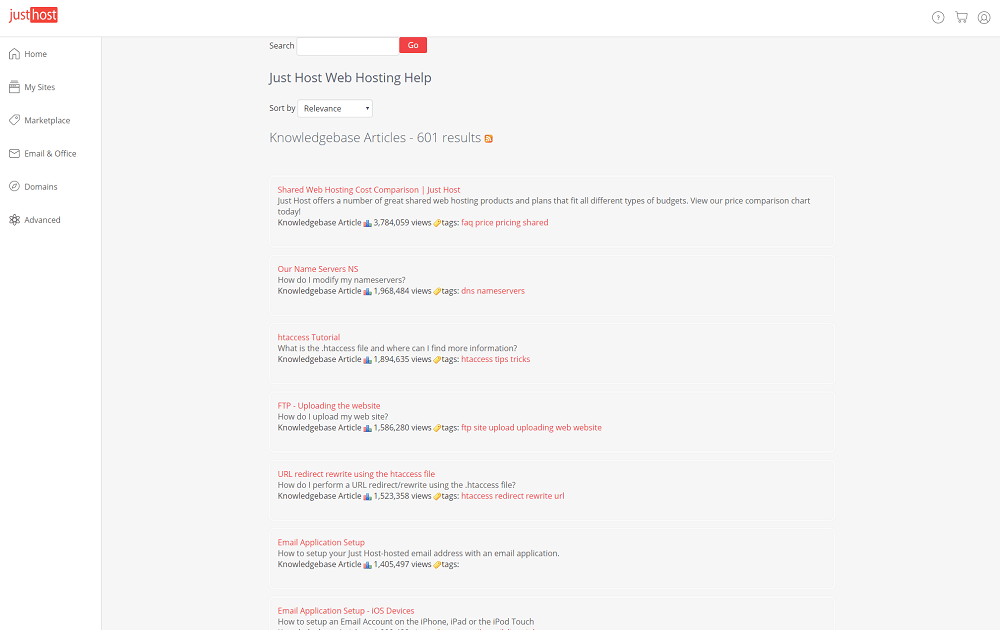Click the Marketplace tag icon
Viewport: 1000px width, 630px height.
pos(14,121)
